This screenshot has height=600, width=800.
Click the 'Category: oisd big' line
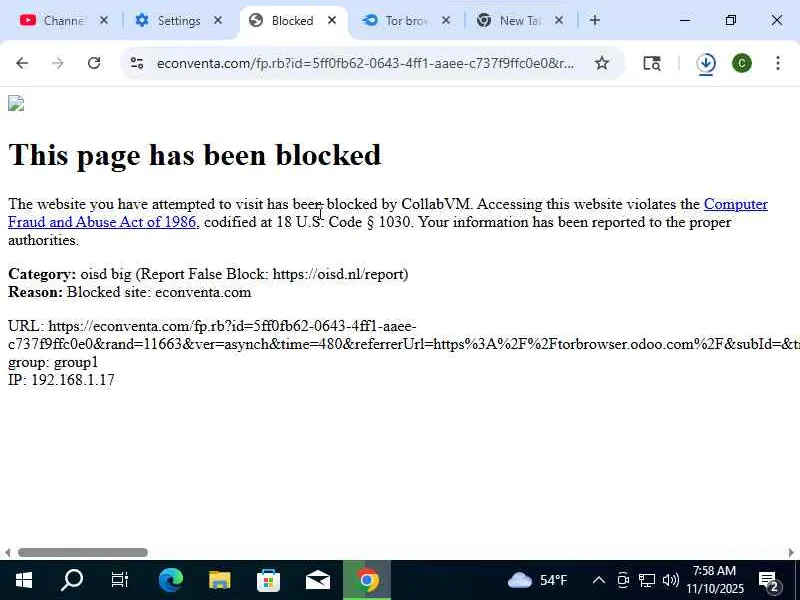tap(208, 274)
